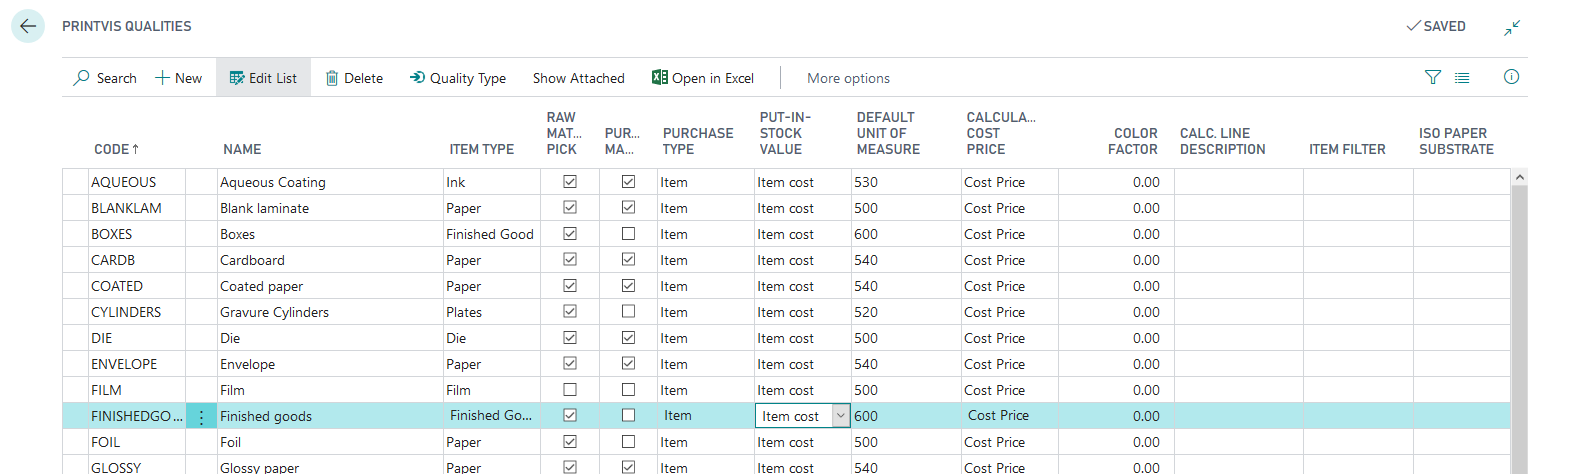Sort by CODE column header
Image resolution: width=1582 pixels, height=474 pixels.
pos(117,149)
